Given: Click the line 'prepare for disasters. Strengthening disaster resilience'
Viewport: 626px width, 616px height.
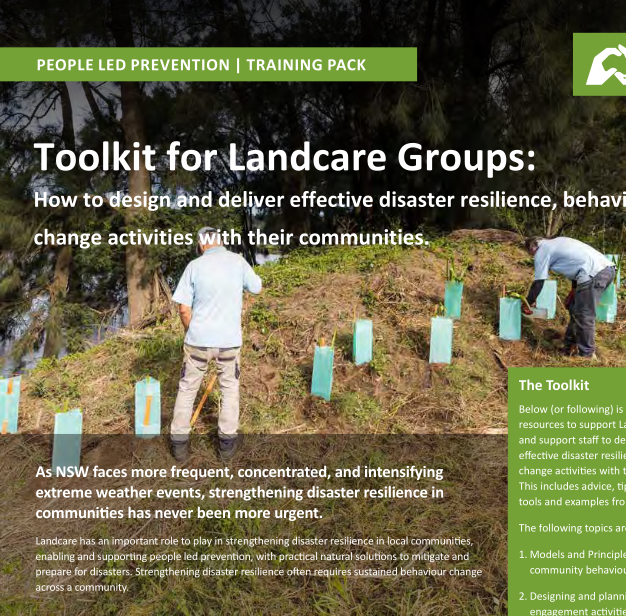Looking at the screenshot, I should (x=259, y=572).
